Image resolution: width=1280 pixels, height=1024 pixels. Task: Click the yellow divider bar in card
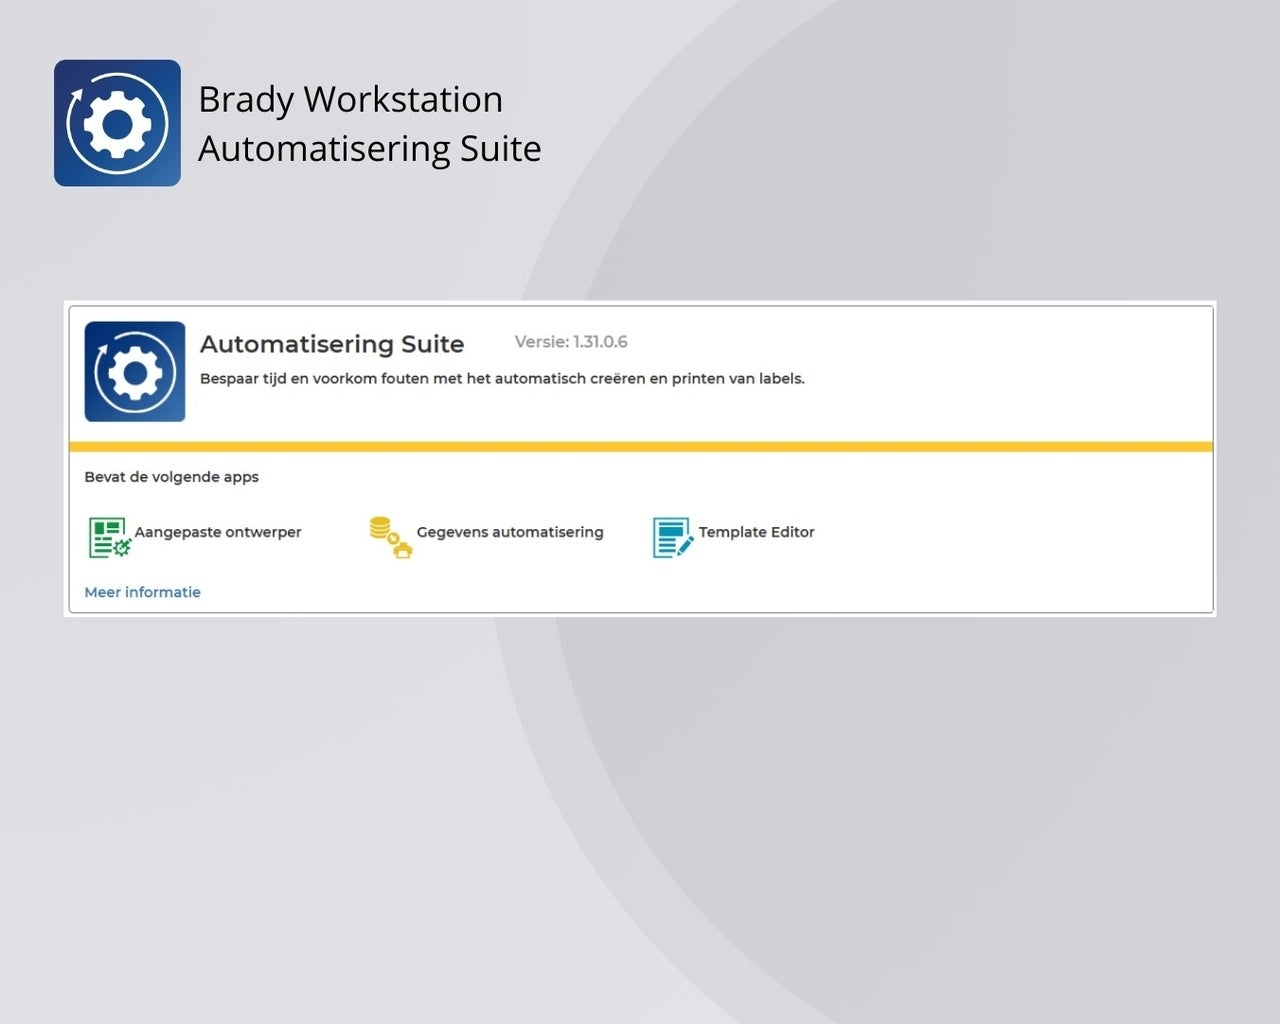[640, 447]
